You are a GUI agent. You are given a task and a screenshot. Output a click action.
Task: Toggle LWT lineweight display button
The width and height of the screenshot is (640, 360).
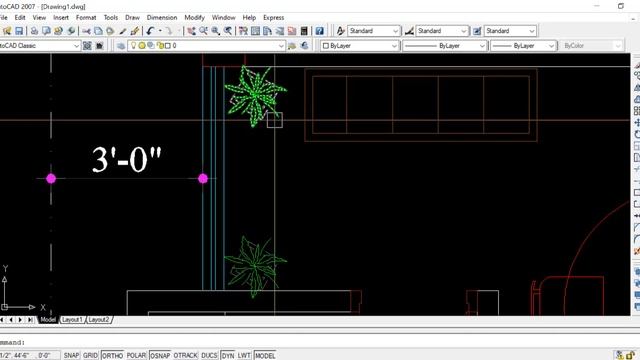(244, 356)
